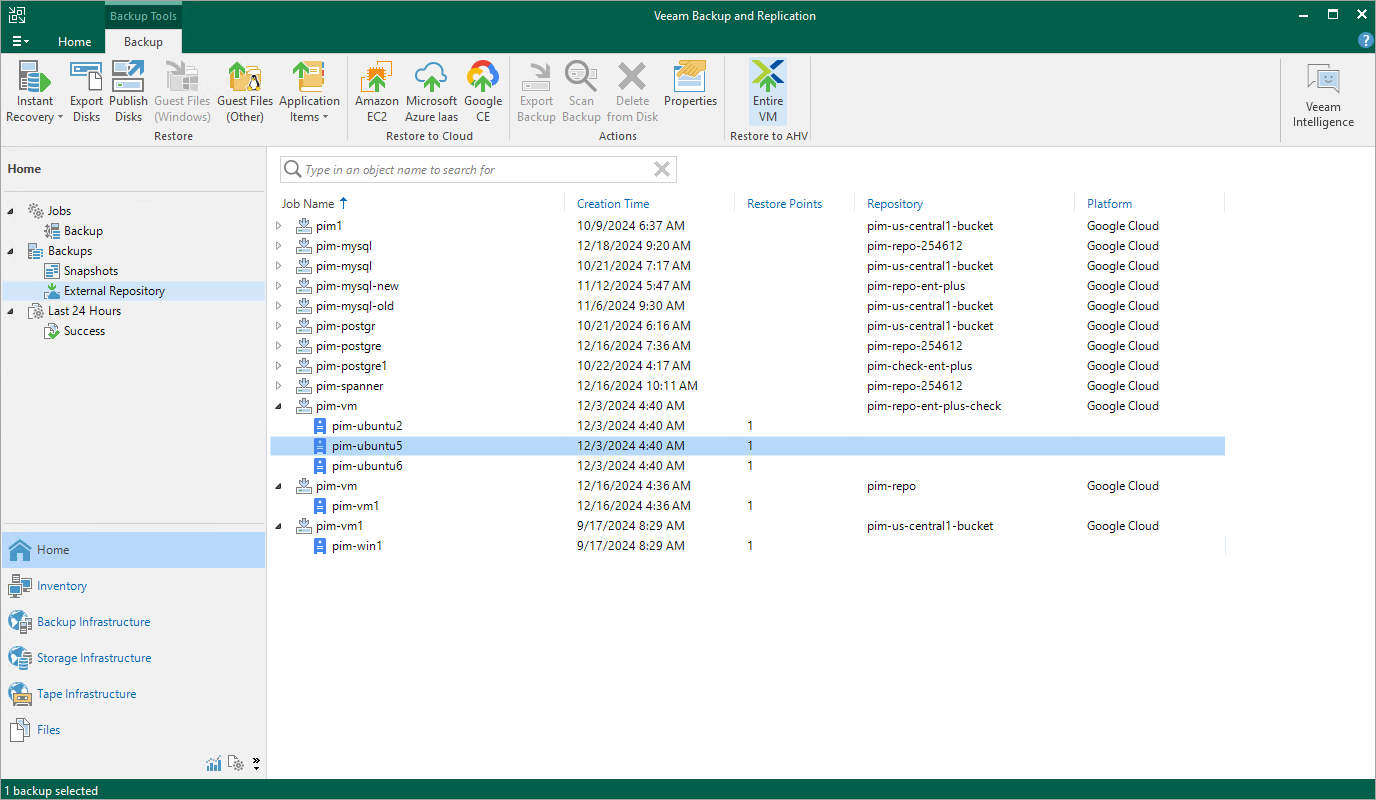1376x800 pixels.
Task: Select the Home view in navigation pane
Action: tap(133, 550)
